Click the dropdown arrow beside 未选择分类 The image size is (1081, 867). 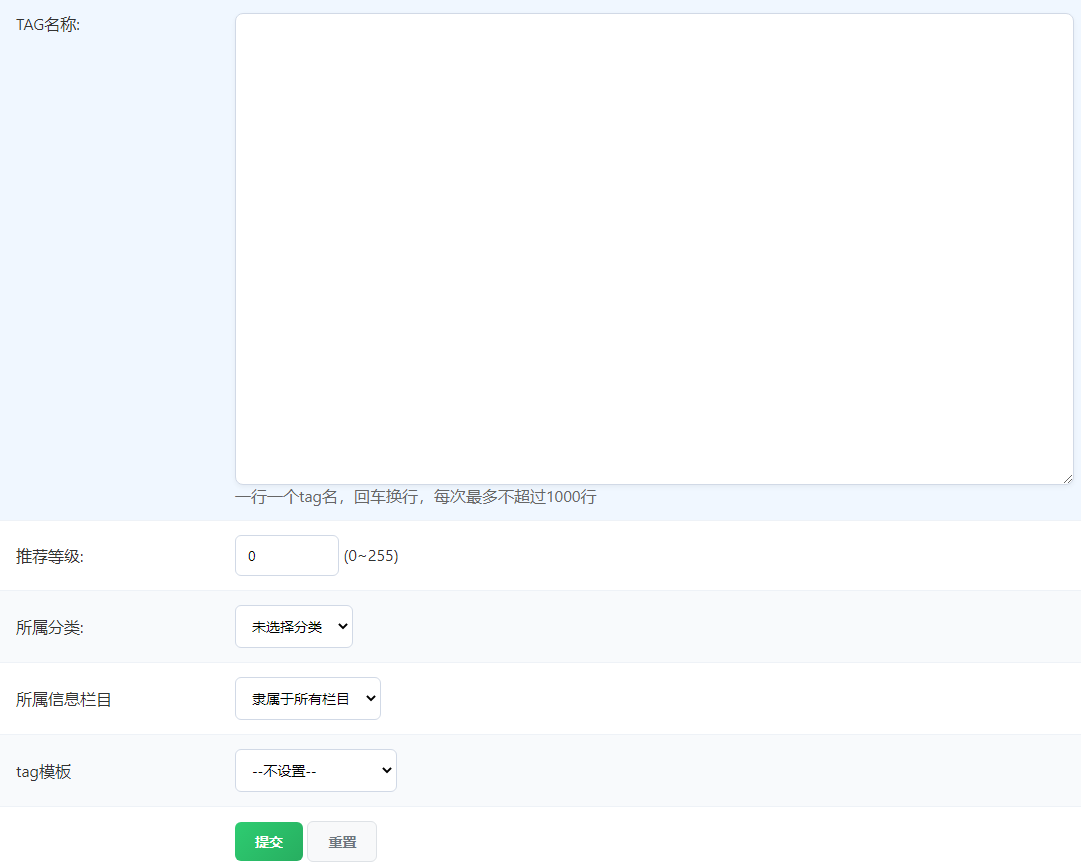tap(343, 626)
